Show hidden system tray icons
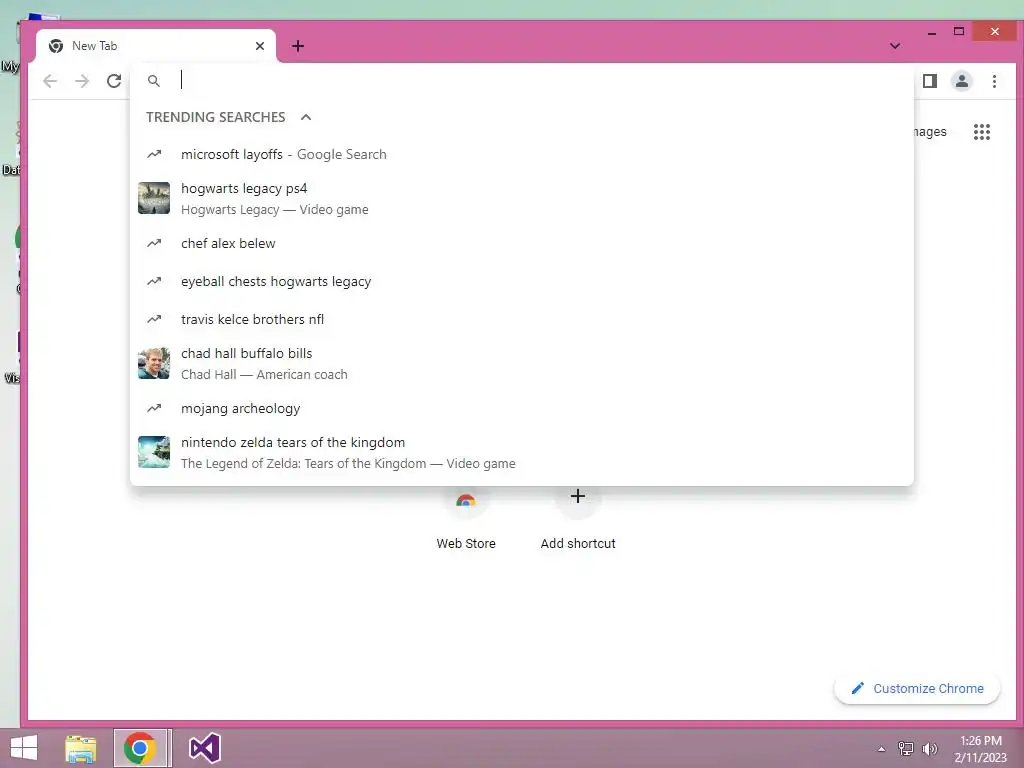 (x=881, y=749)
